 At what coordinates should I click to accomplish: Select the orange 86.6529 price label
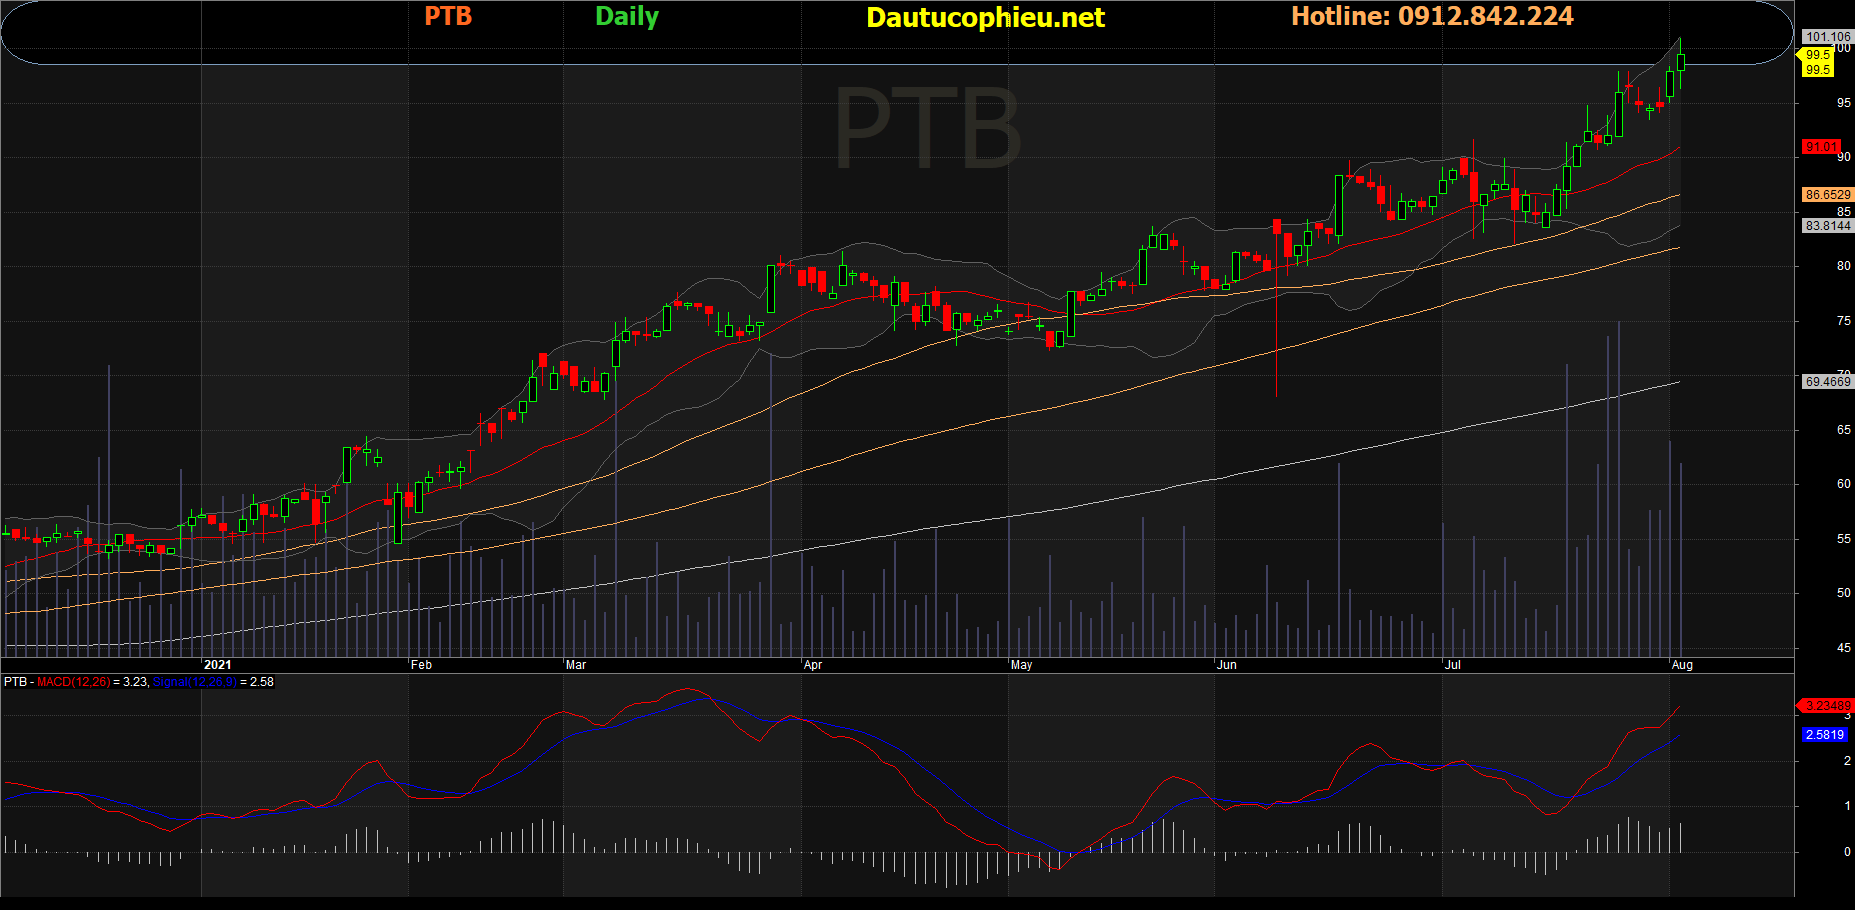point(1827,195)
